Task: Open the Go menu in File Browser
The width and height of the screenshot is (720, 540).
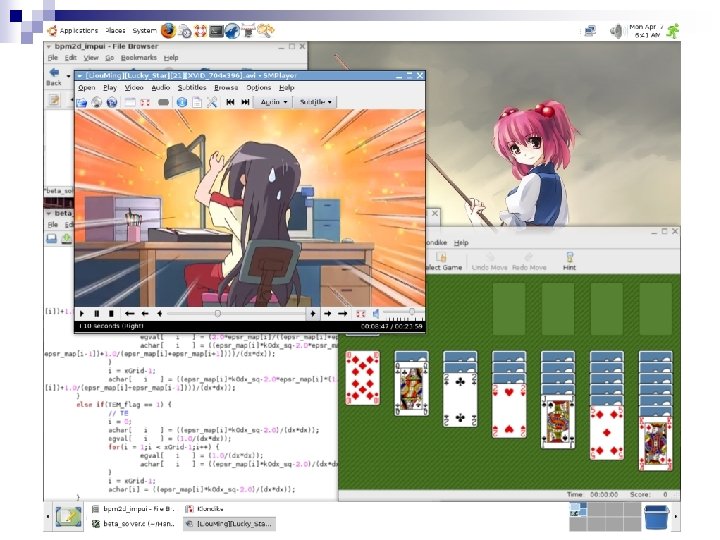Action: point(109,58)
